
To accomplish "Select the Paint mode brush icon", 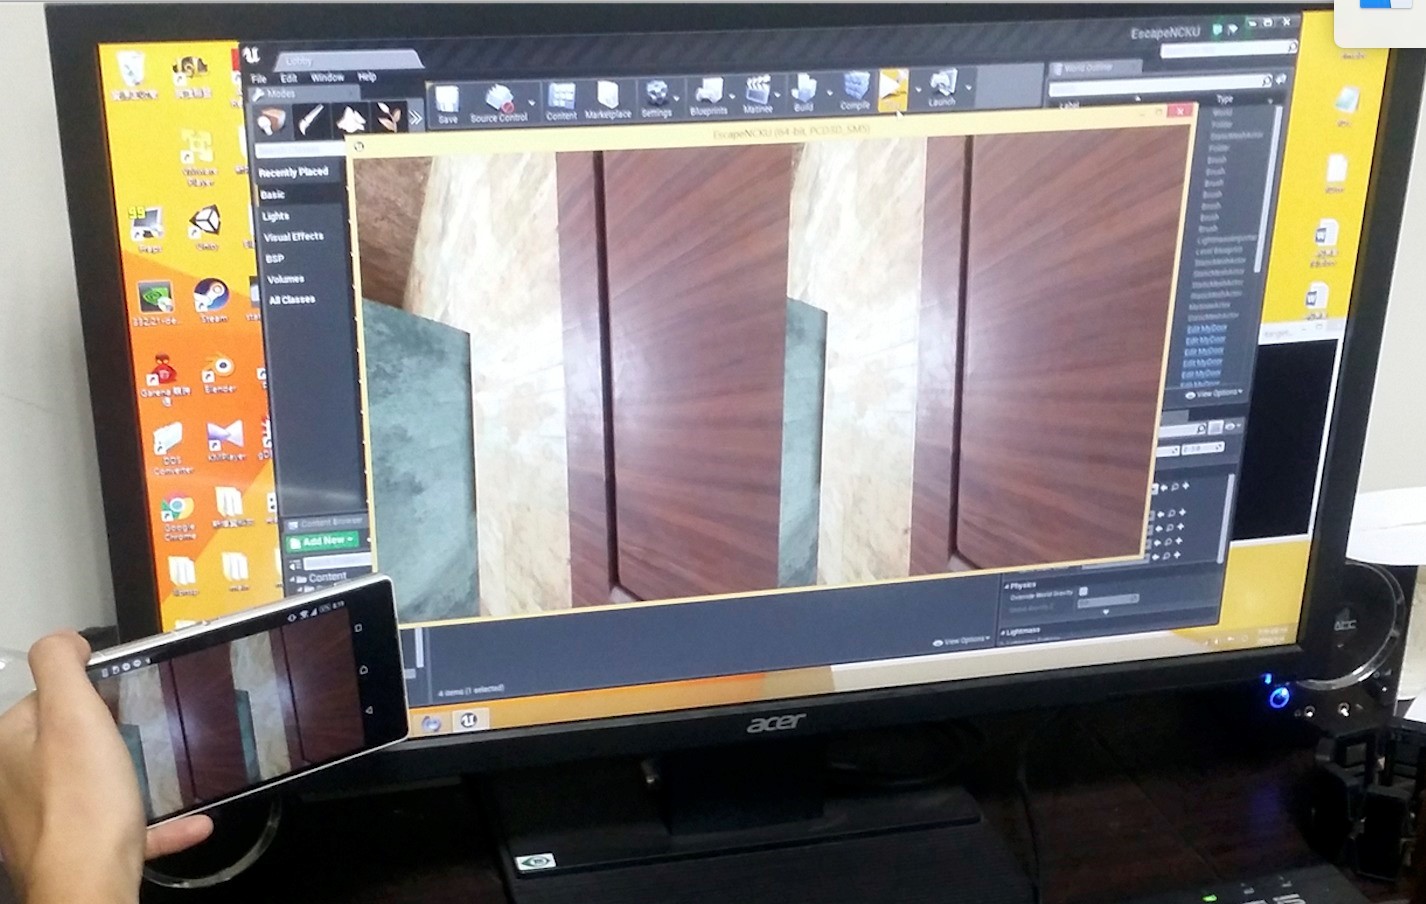I will click(x=311, y=121).
